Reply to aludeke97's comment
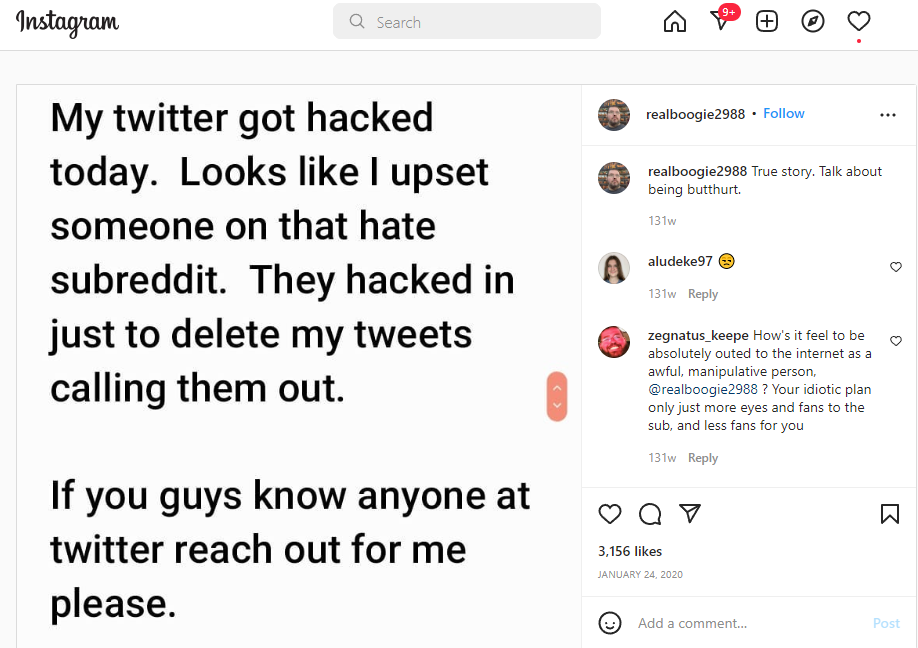918x648 pixels. point(703,294)
